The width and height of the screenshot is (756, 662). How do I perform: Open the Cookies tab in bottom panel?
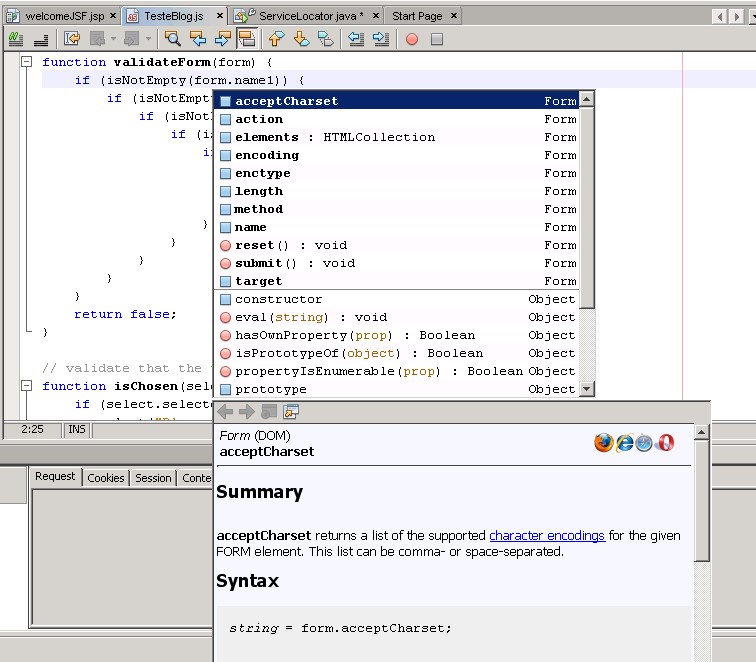click(x=106, y=478)
